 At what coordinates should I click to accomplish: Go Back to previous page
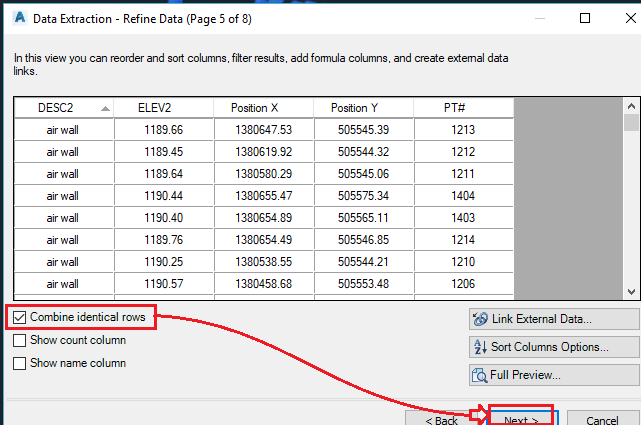point(442,418)
